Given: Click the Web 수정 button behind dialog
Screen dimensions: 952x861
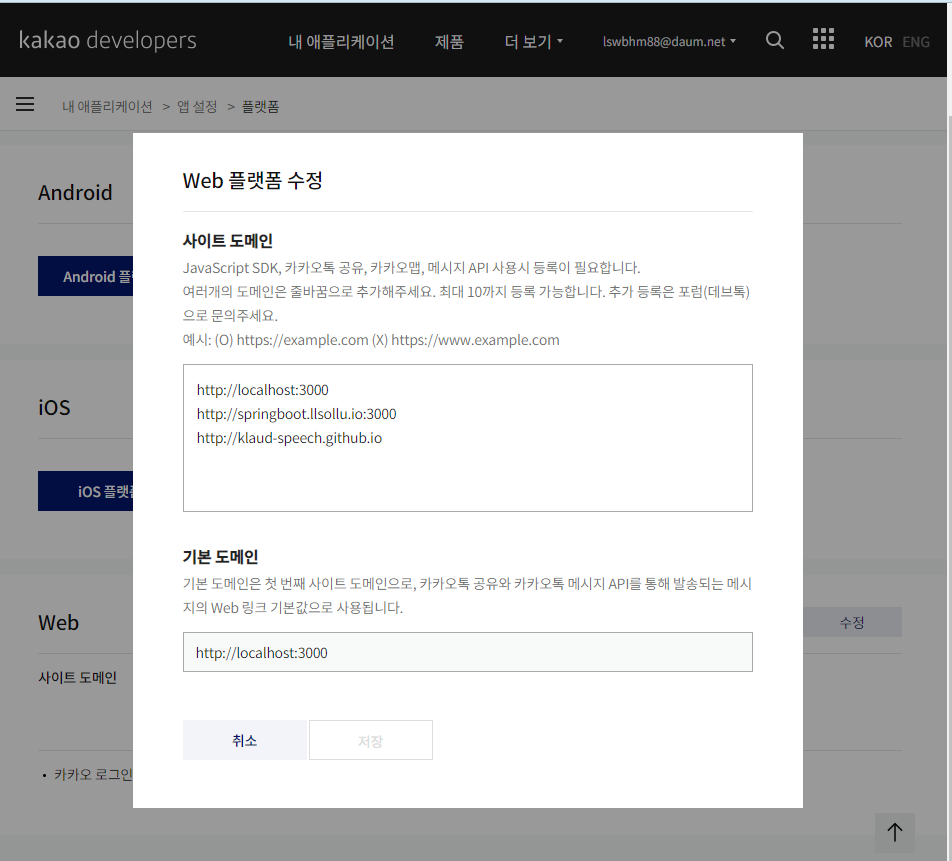Looking at the screenshot, I should 852,622.
